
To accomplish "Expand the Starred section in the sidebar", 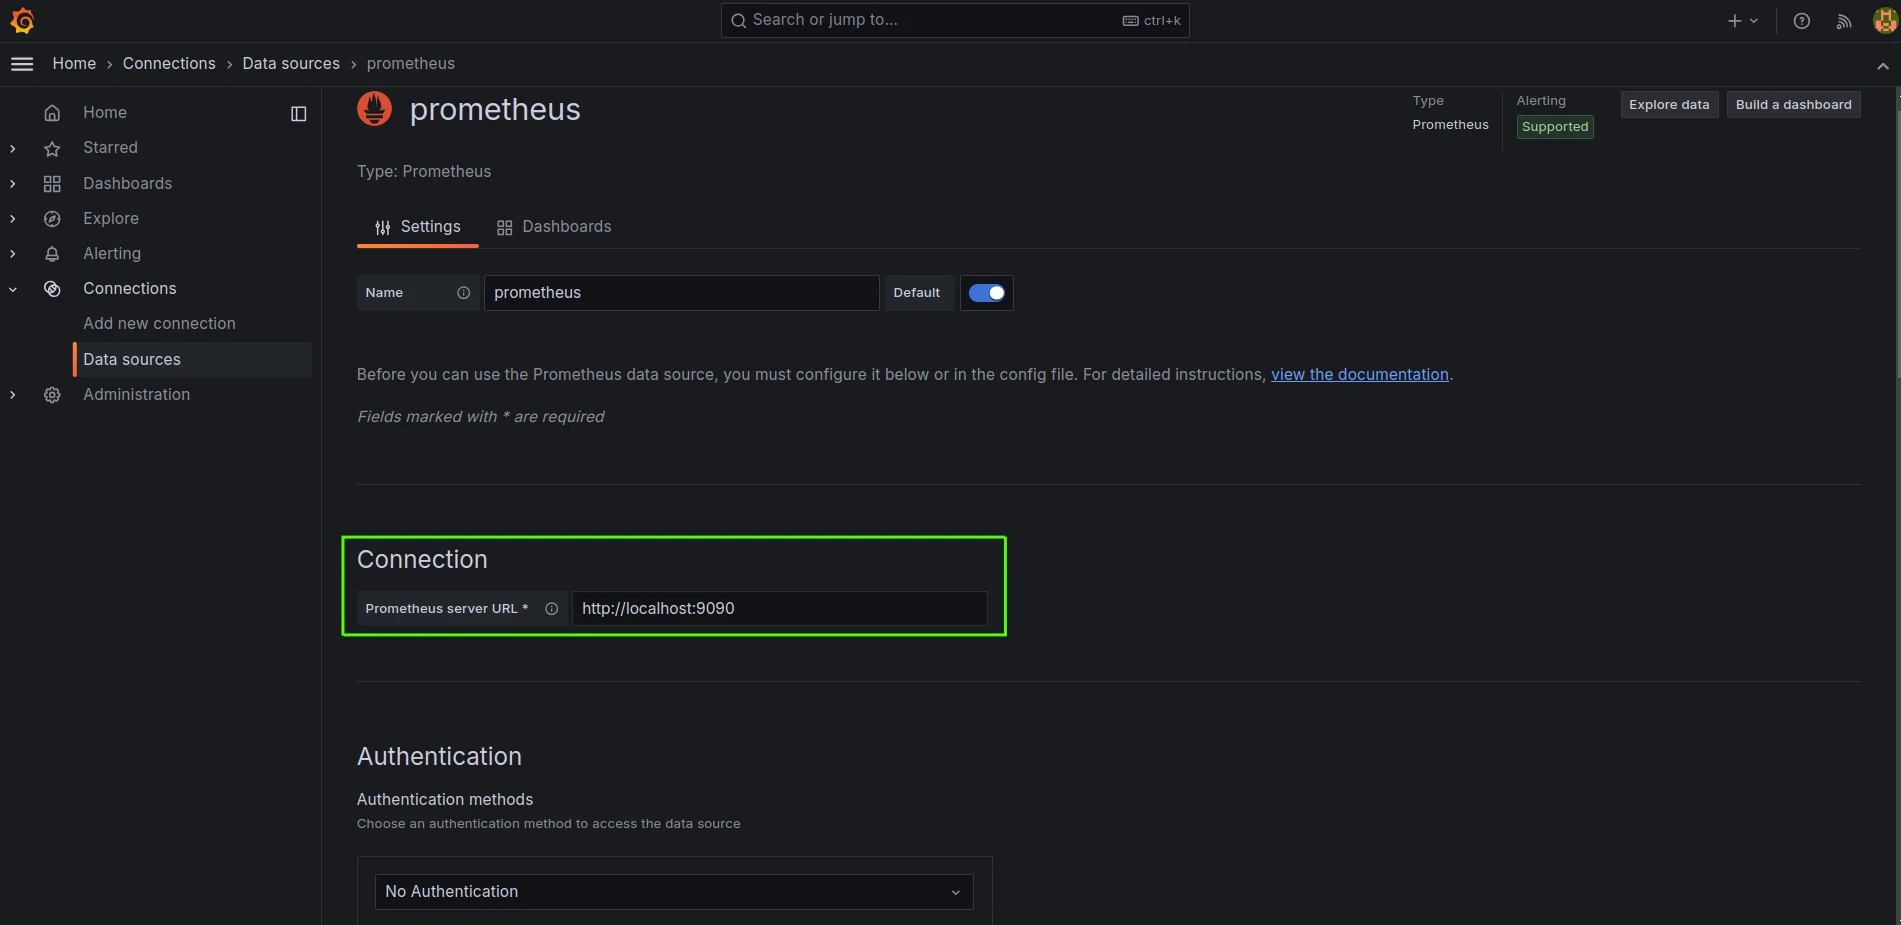I will click(x=12, y=148).
